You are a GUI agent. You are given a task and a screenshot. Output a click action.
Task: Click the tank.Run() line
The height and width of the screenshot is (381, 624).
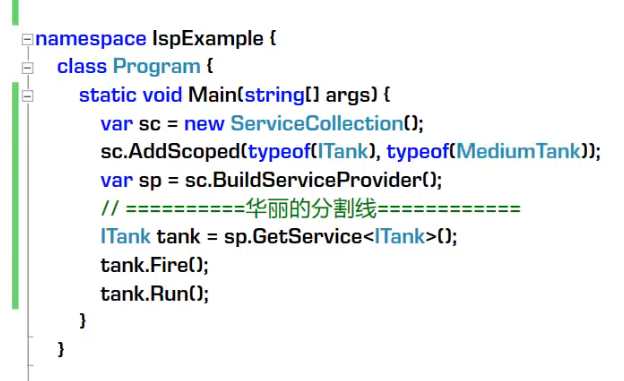(154, 294)
